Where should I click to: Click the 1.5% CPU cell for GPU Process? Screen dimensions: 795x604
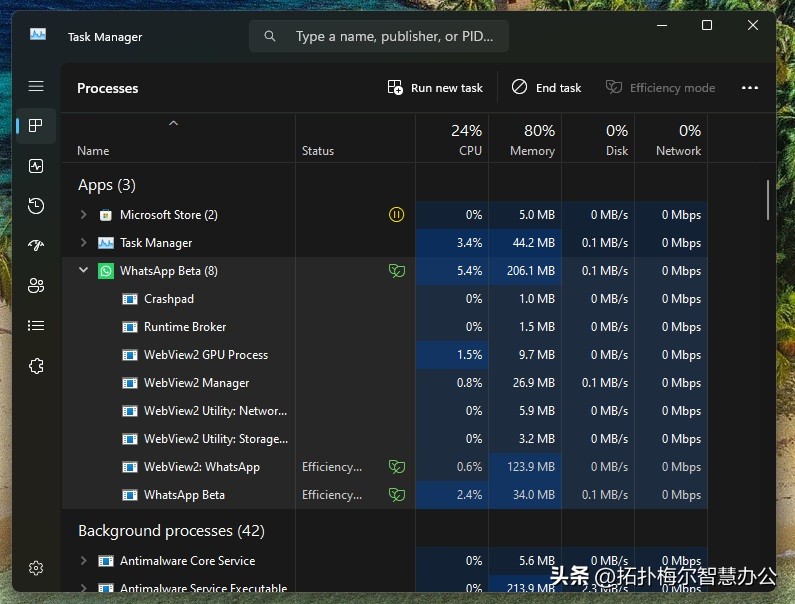pos(452,355)
